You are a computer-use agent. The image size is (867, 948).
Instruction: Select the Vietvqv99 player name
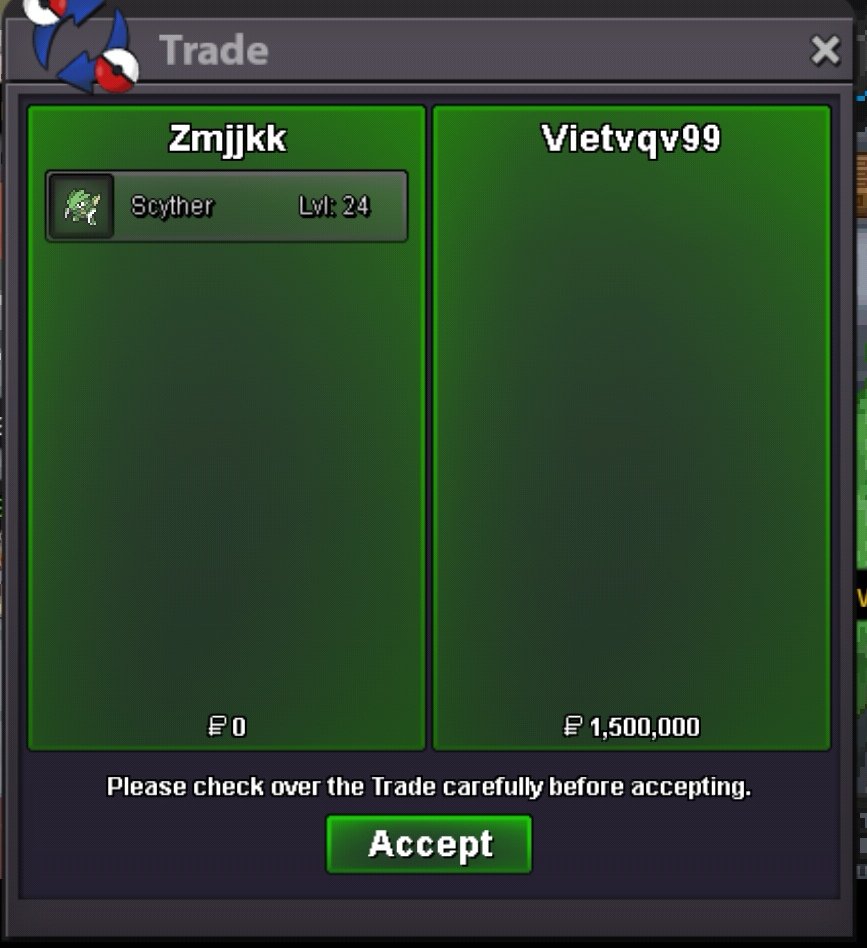tap(631, 139)
